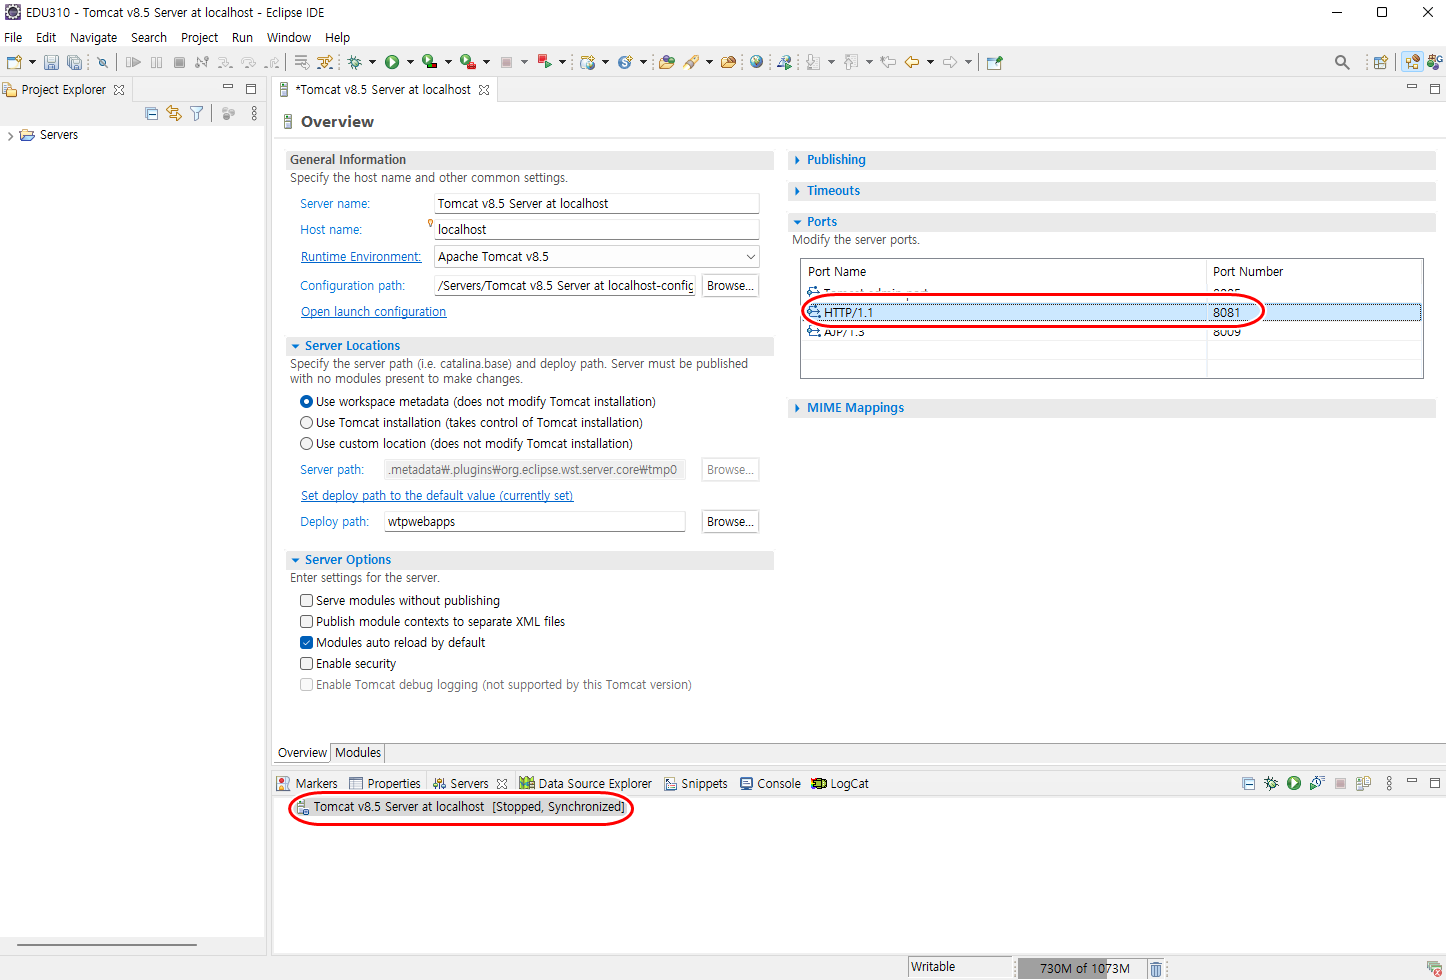1446x980 pixels.
Task: Open the File menu
Action: (x=13, y=37)
